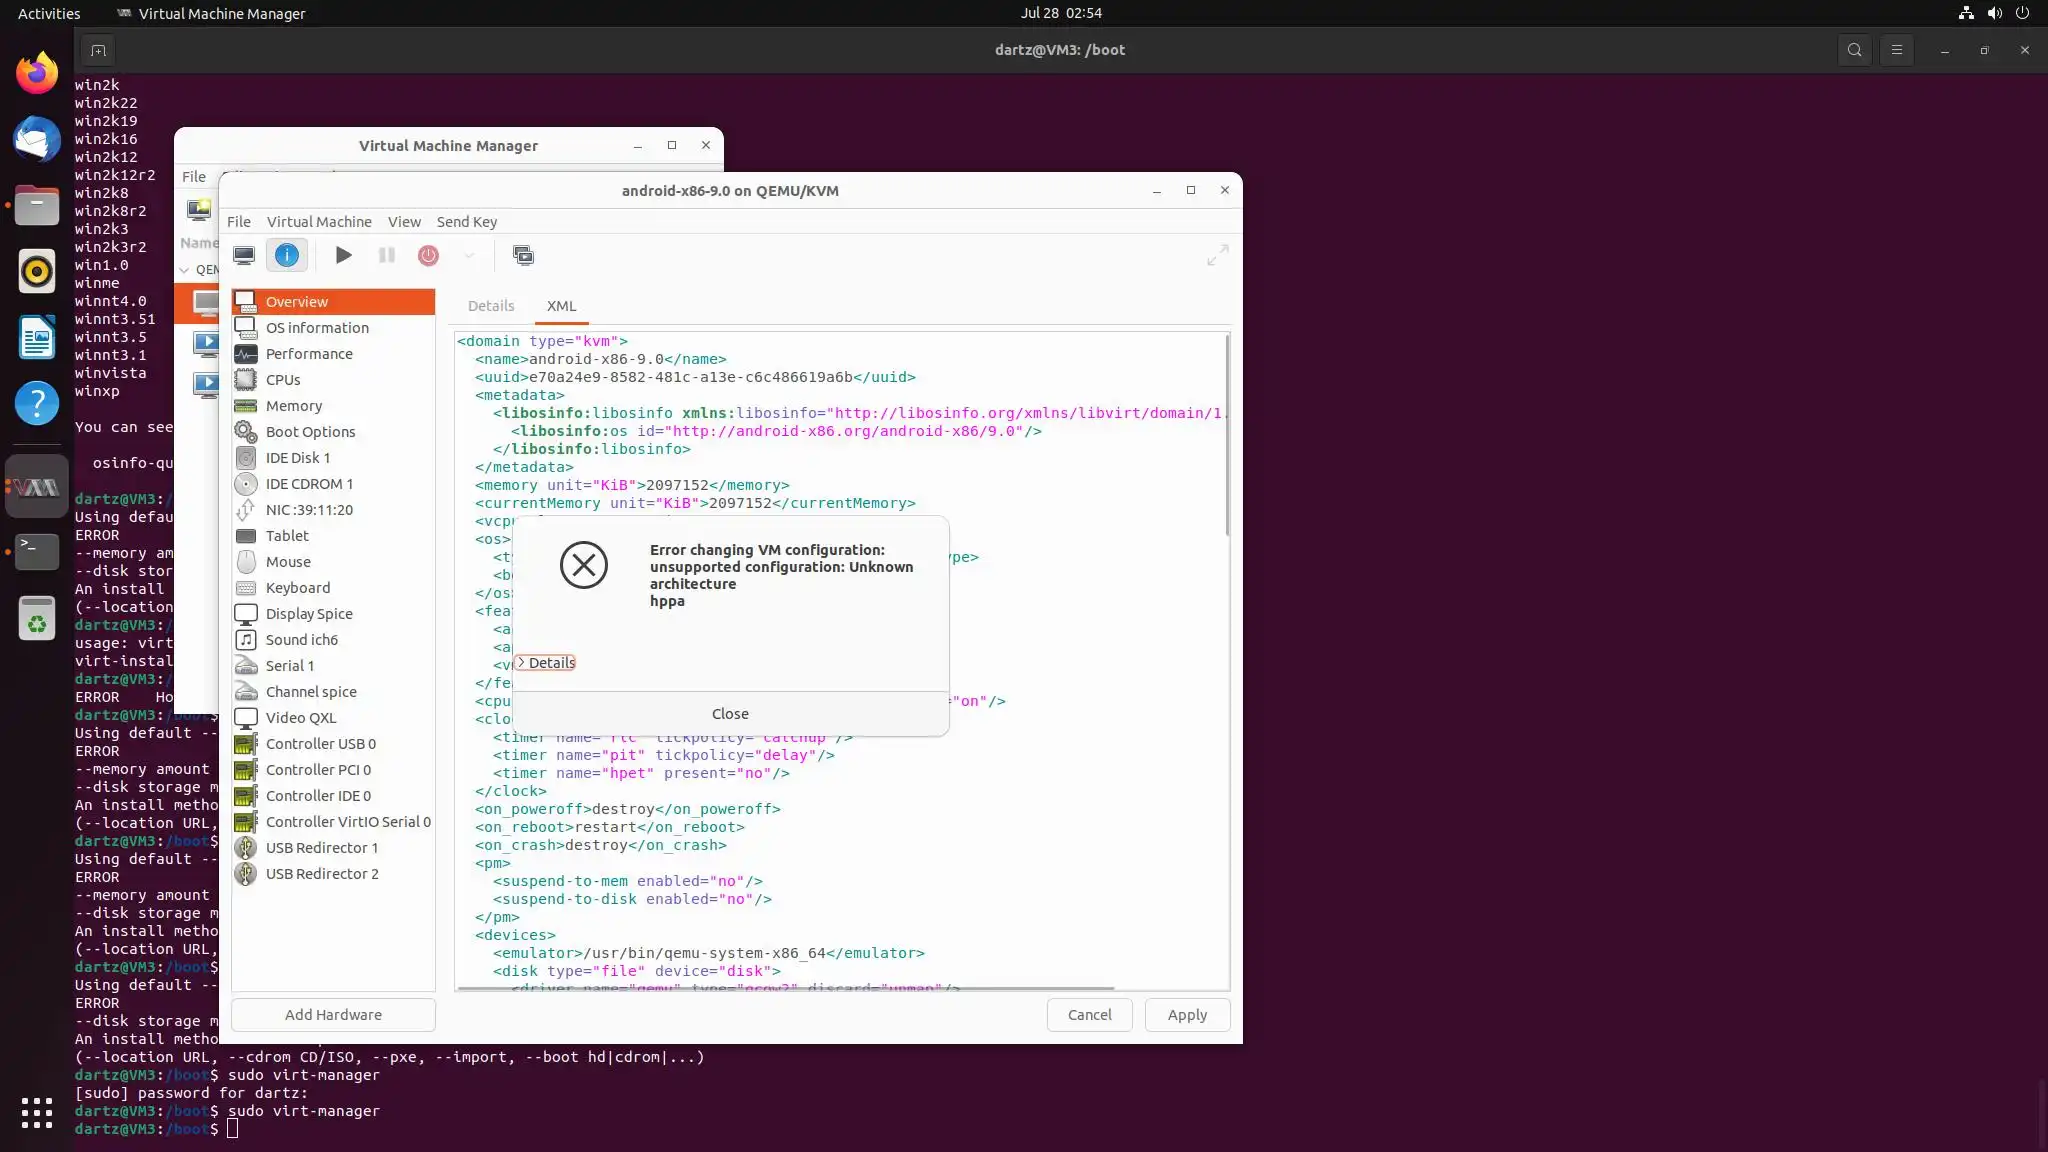Click the fullscreen arrows icon
The height and width of the screenshot is (1152, 2048).
[x=1217, y=255]
